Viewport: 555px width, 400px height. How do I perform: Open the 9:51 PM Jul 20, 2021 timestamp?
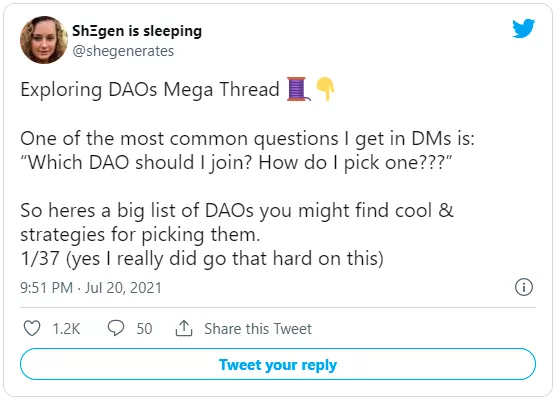pyautogui.click(x=91, y=287)
